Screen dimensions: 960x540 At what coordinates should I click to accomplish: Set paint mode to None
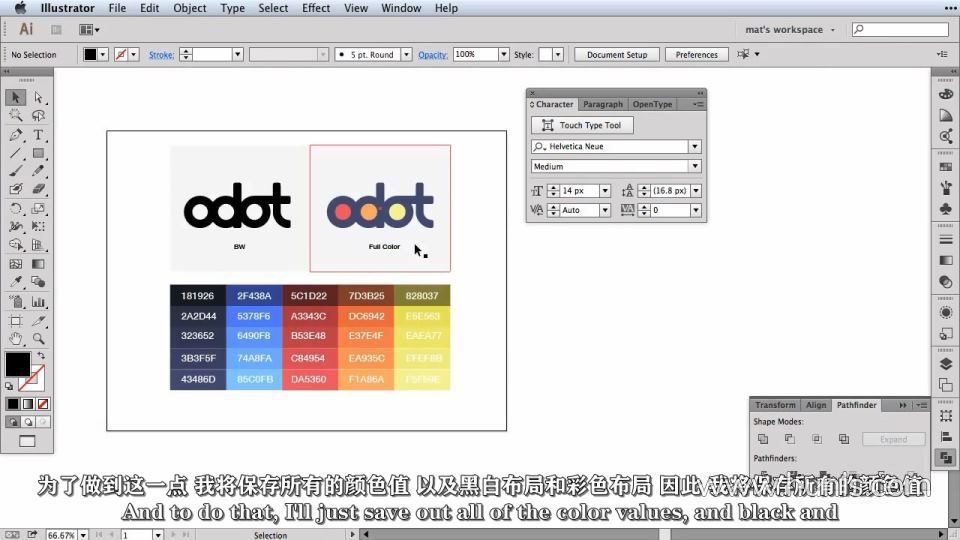coord(43,404)
